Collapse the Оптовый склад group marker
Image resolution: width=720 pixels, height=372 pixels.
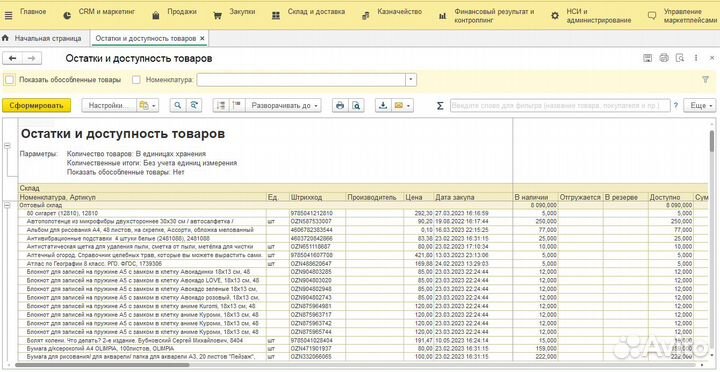pyautogui.click(x=7, y=206)
